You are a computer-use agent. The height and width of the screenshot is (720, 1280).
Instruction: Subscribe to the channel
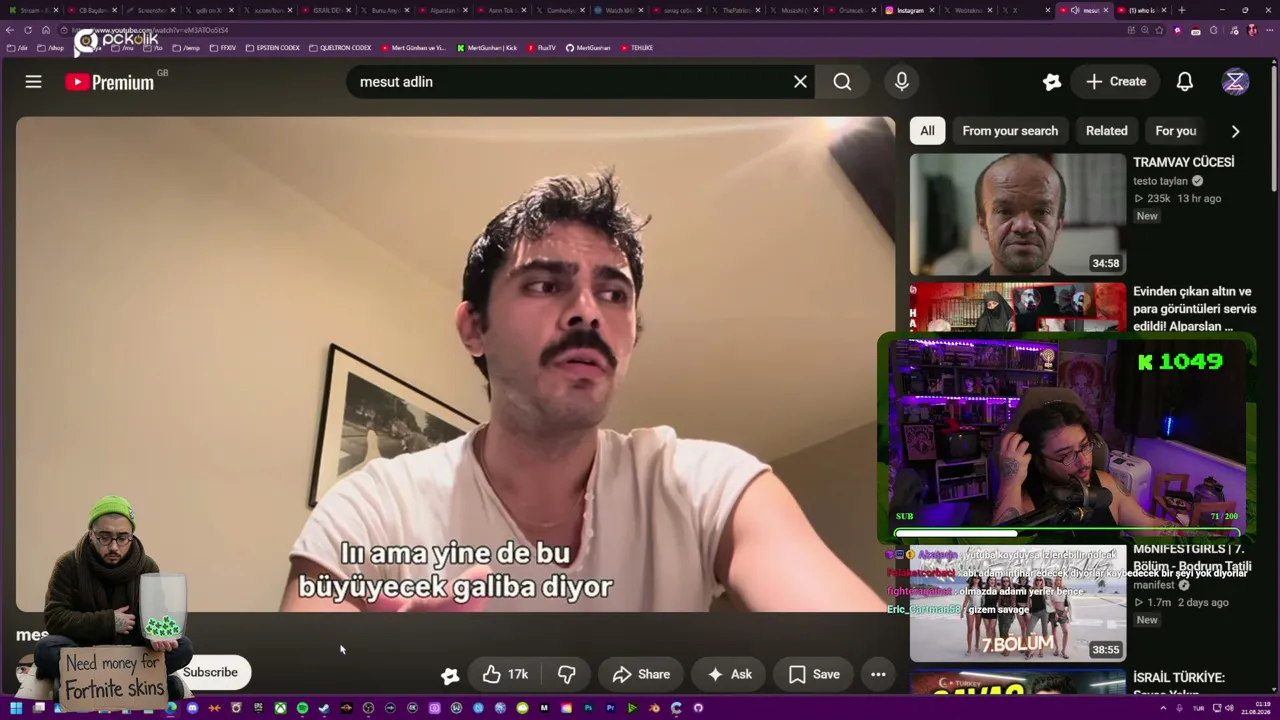pos(210,672)
